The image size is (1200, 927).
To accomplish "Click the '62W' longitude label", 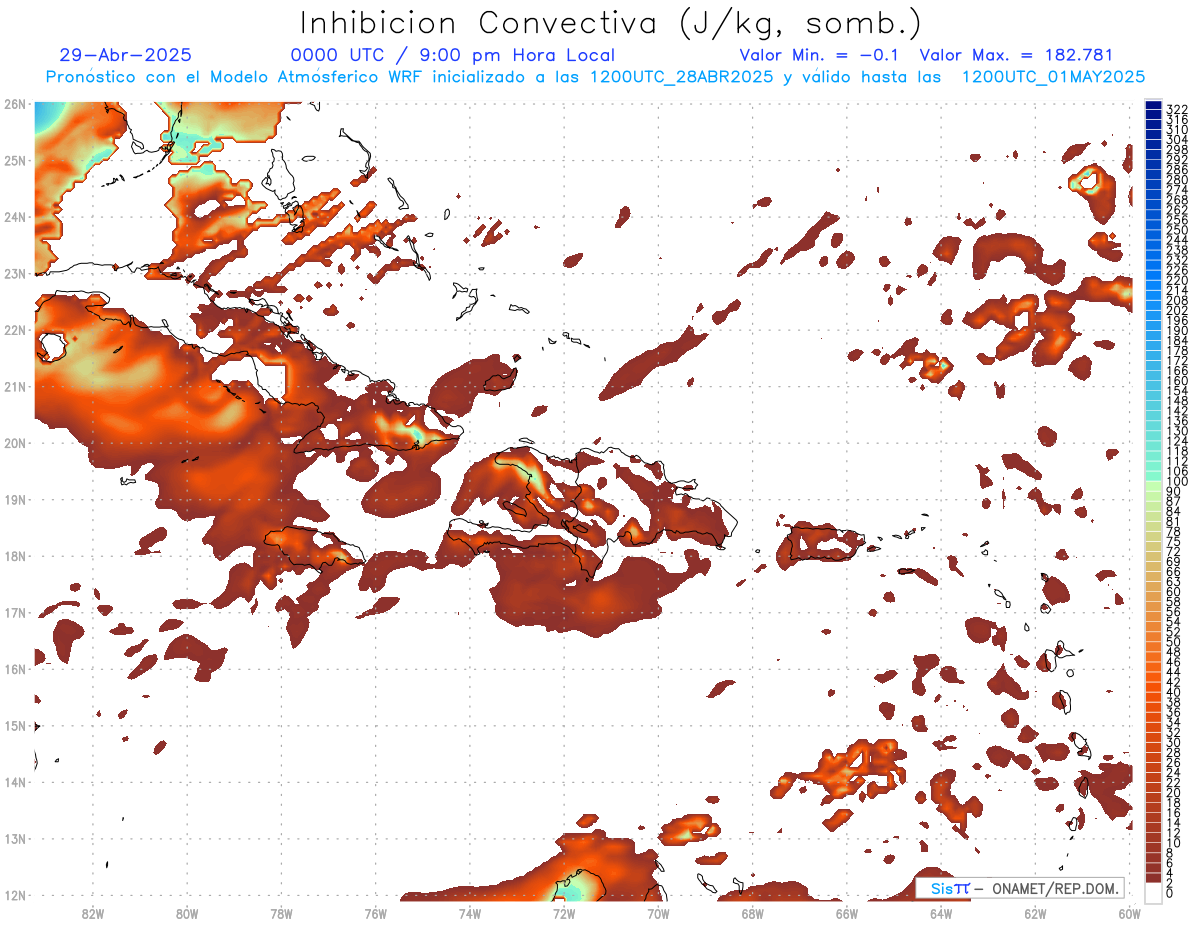I will [x=1035, y=914].
